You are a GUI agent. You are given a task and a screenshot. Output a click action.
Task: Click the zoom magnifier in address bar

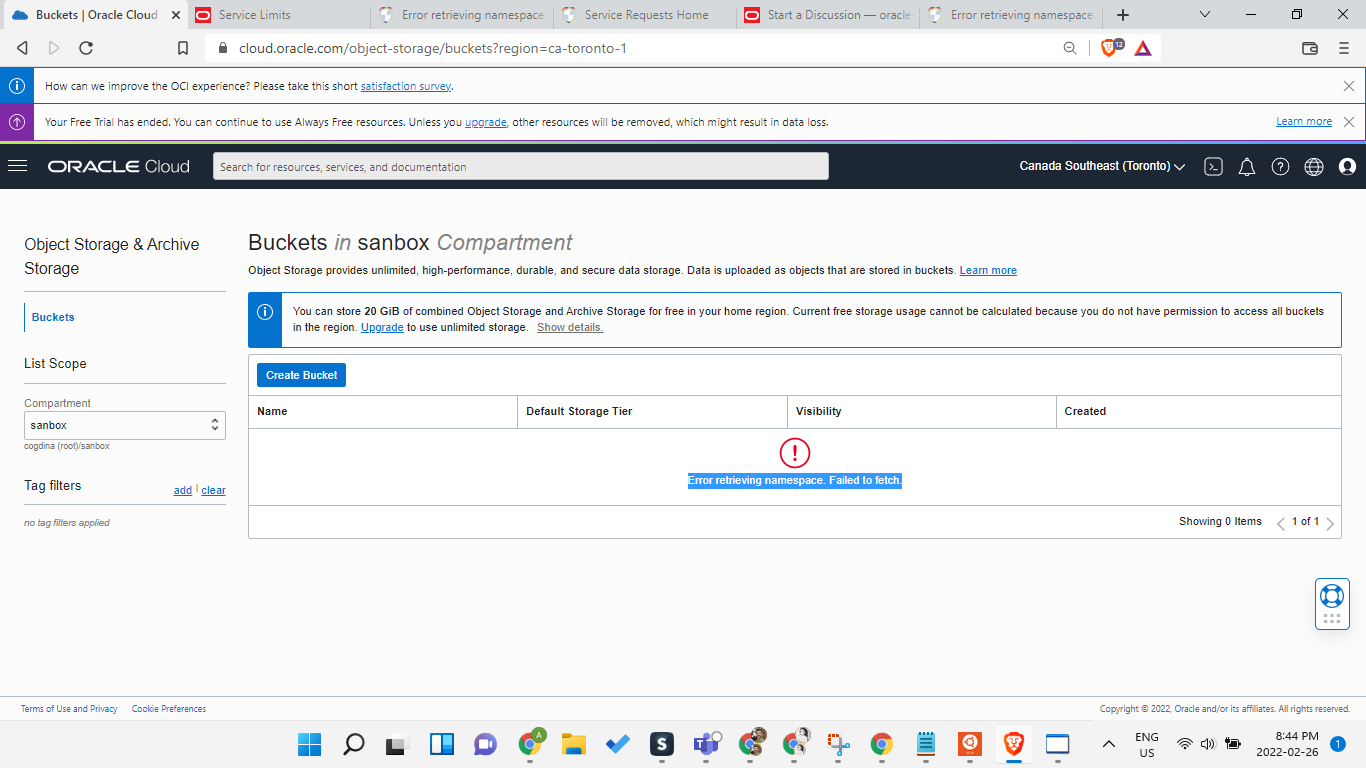pyautogui.click(x=1070, y=48)
